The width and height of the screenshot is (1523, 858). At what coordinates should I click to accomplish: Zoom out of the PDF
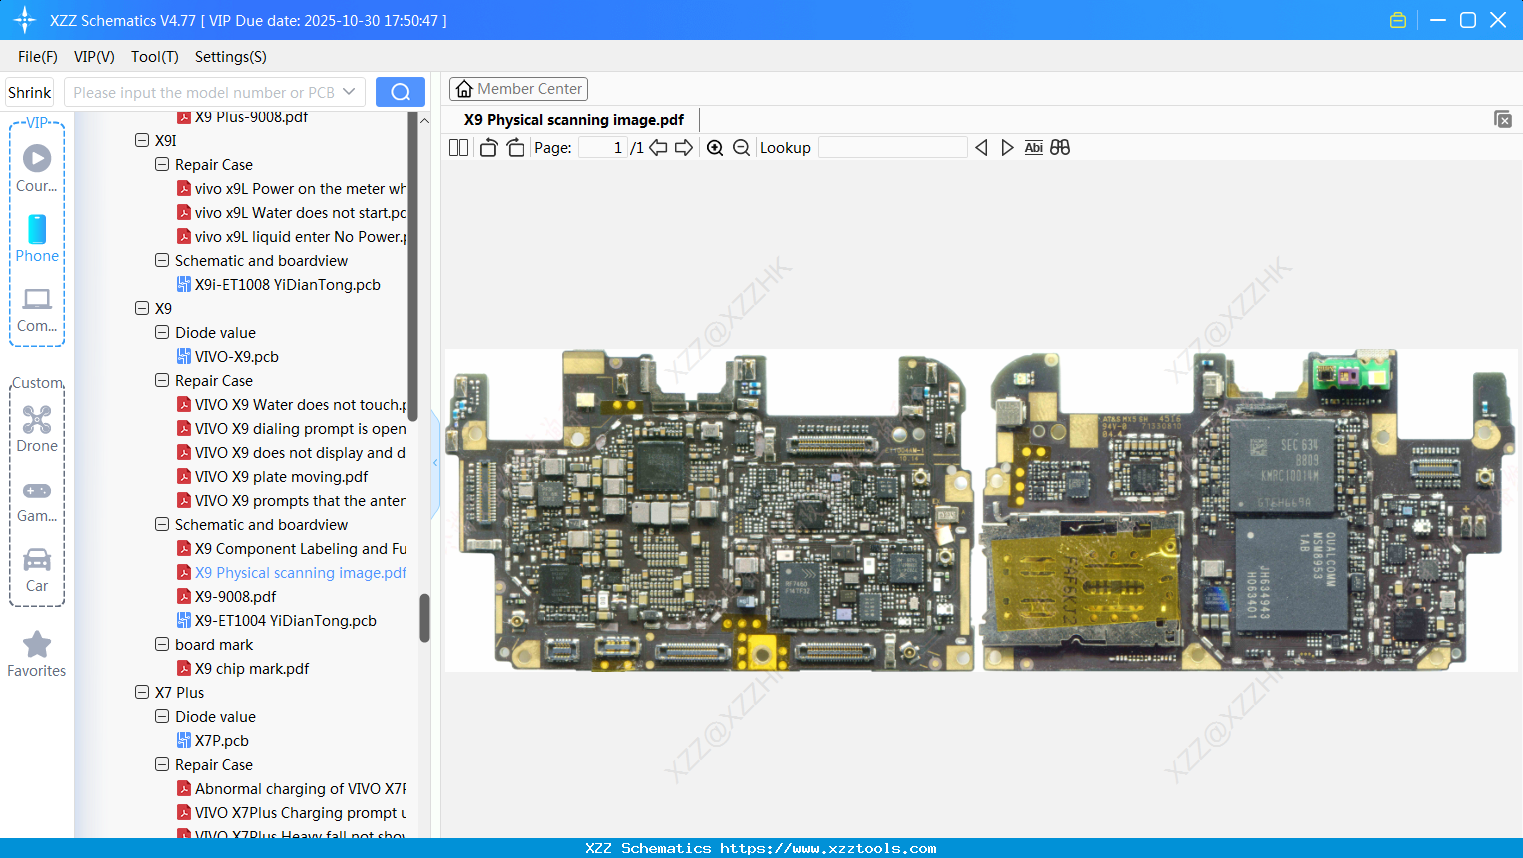pos(741,148)
